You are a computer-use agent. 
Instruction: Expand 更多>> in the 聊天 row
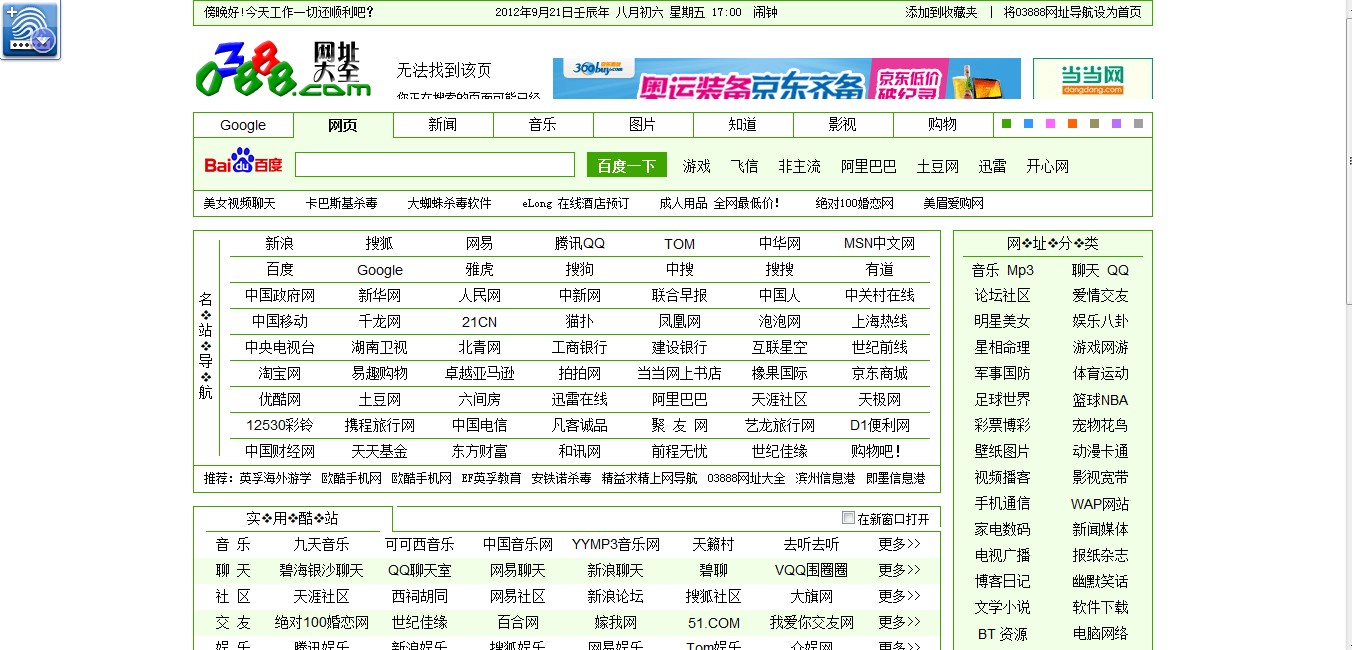[x=899, y=571]
